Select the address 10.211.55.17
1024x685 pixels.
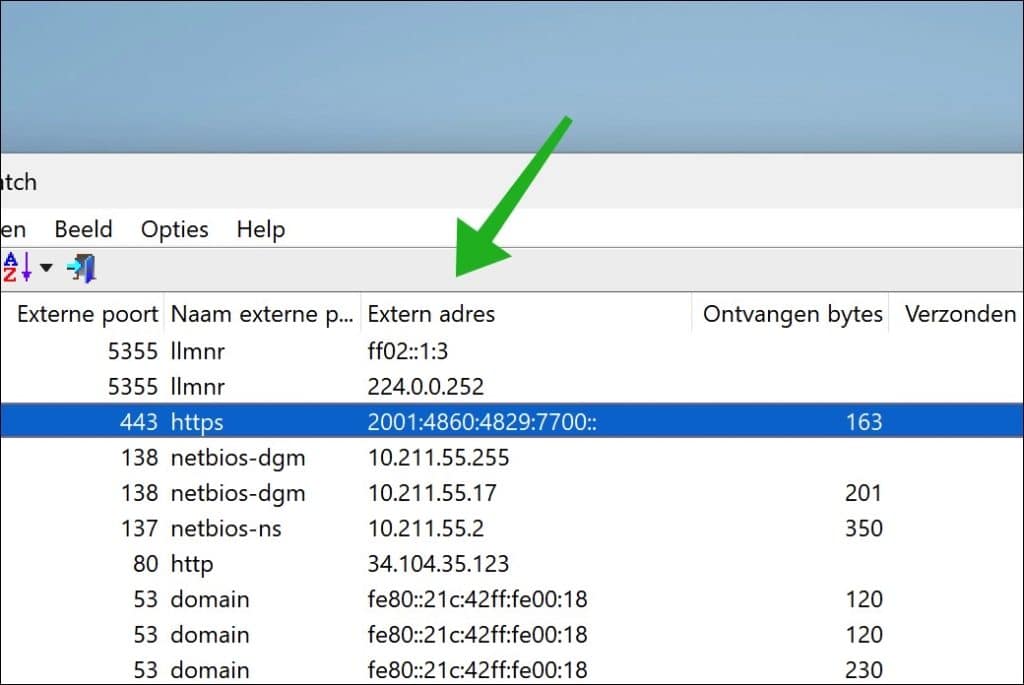432,492
